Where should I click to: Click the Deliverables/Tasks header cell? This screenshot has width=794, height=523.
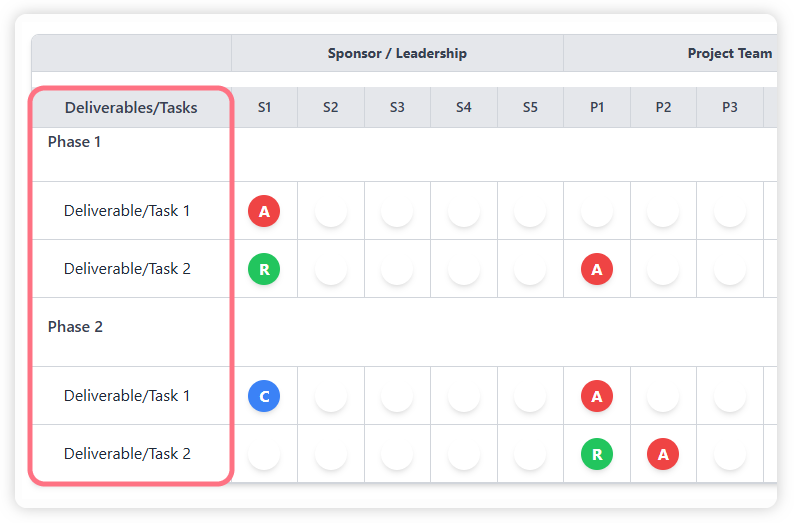point(131,108)
